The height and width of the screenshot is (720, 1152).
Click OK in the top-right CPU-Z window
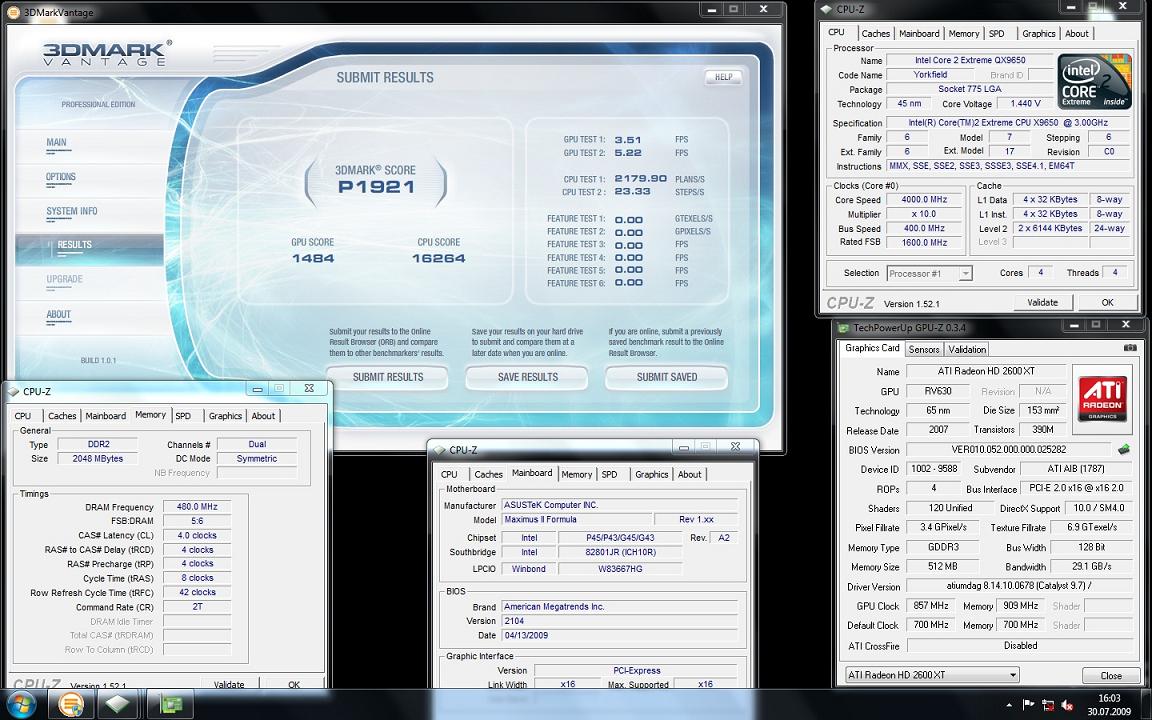pyautogui.click(x=1107, y=302)
